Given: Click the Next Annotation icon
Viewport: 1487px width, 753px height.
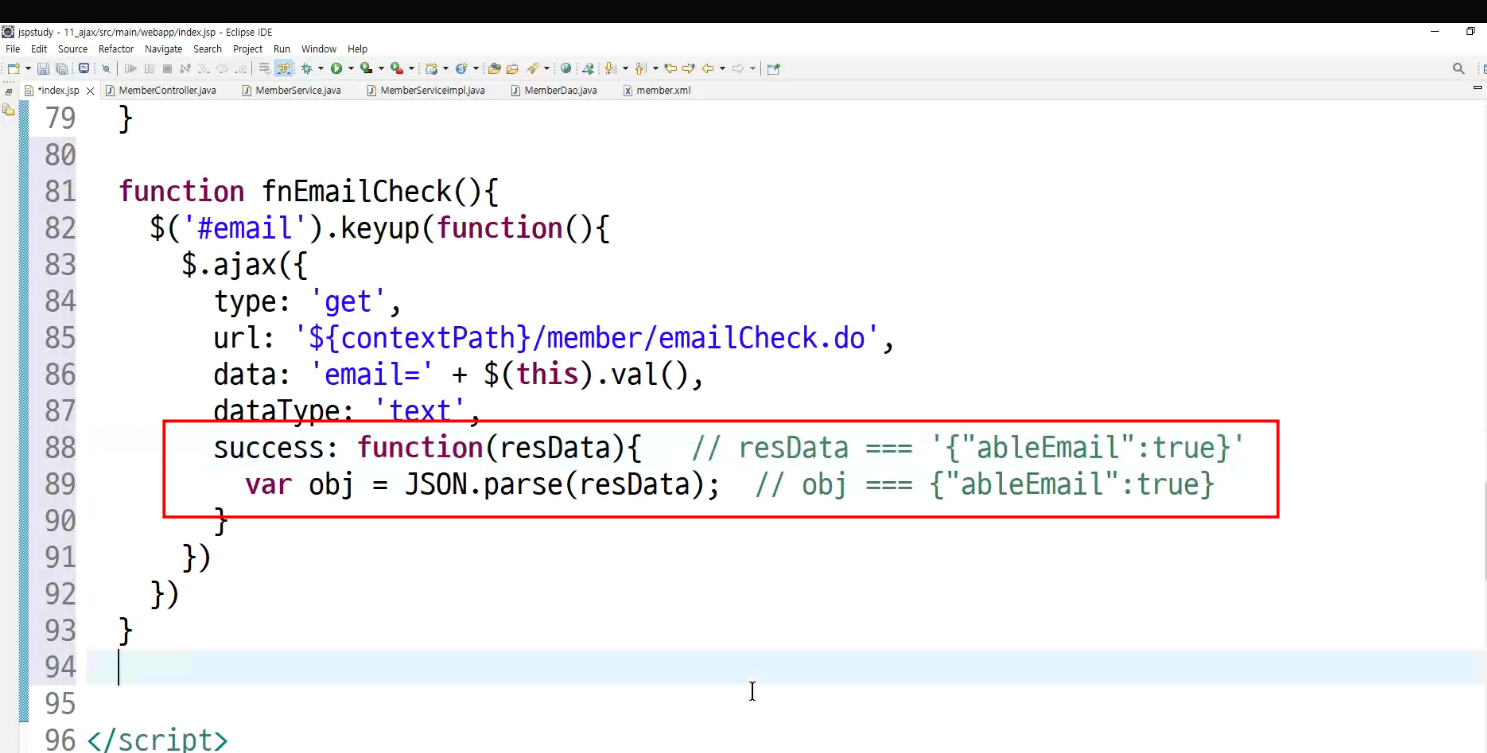Looking at the screenshot, I should 611,69.
